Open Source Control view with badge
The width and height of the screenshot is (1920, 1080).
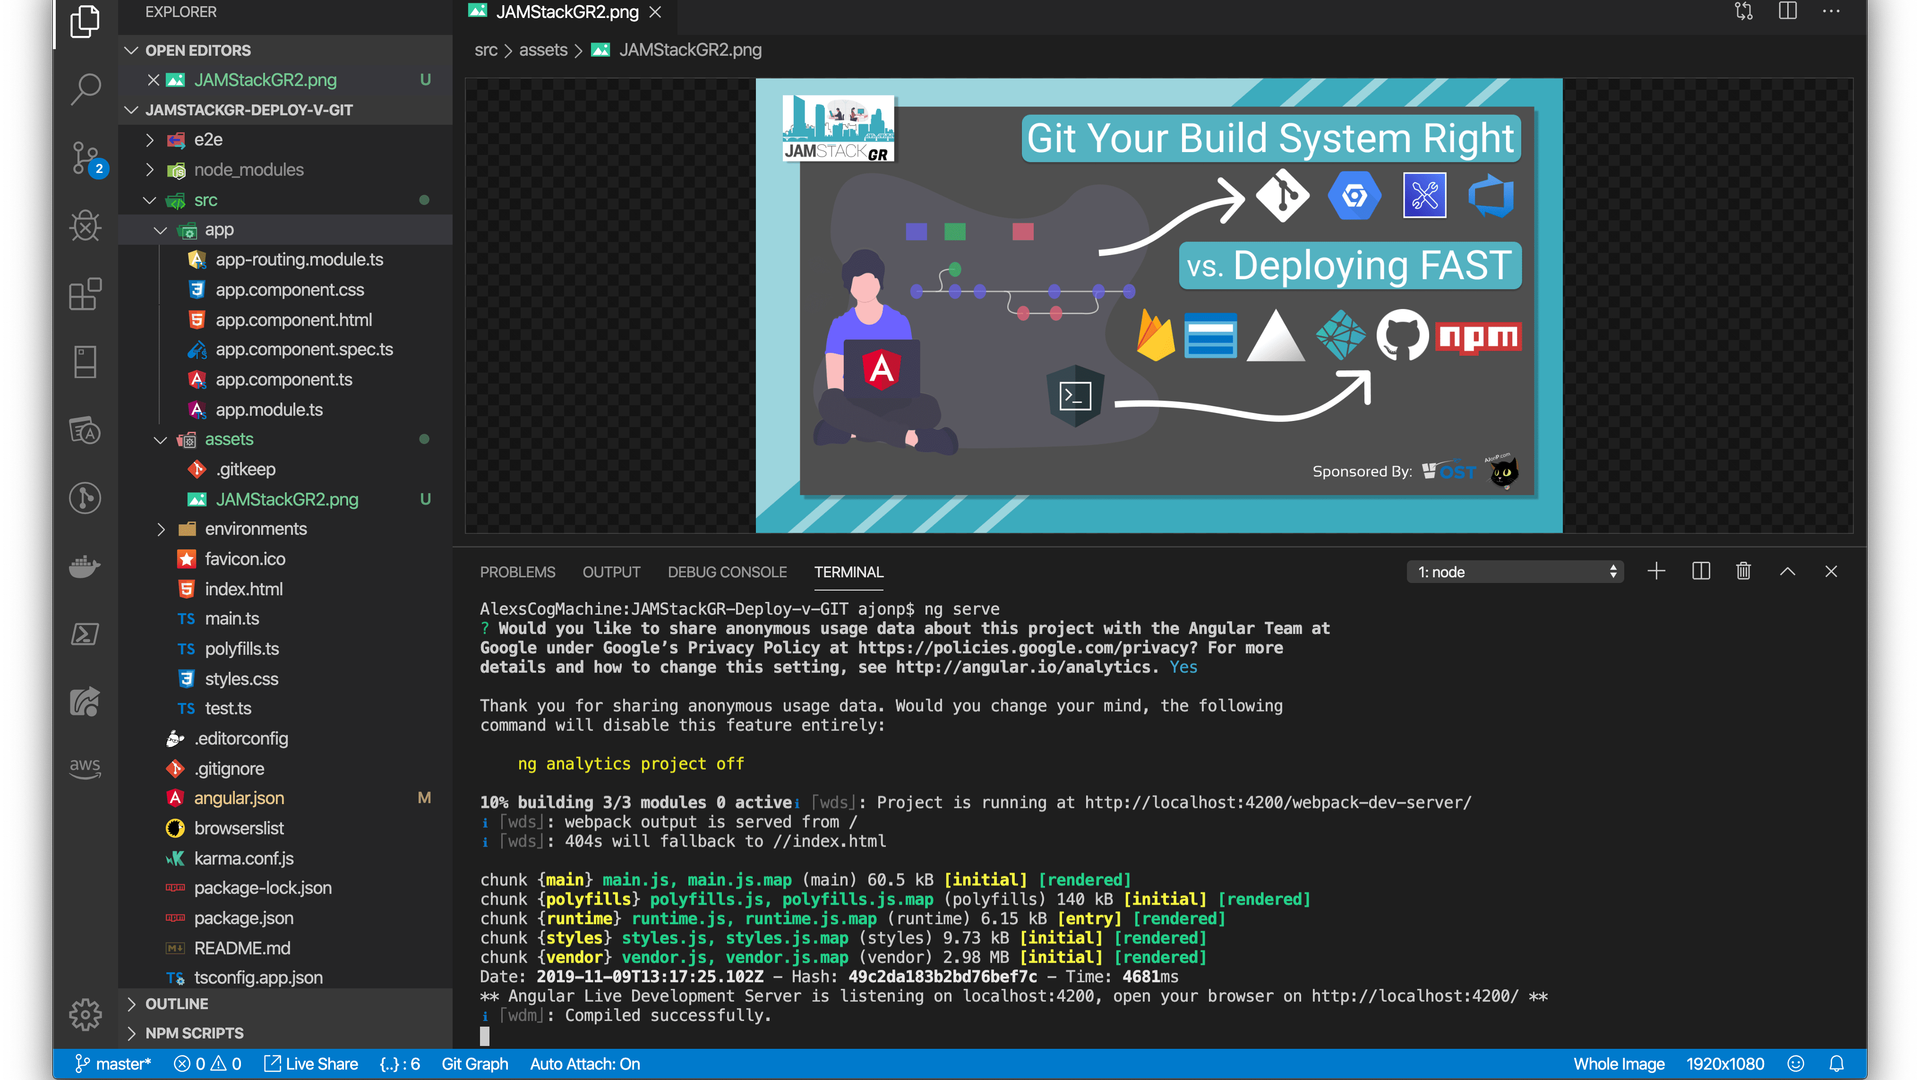pyautogui.click(x=86, y=158)
